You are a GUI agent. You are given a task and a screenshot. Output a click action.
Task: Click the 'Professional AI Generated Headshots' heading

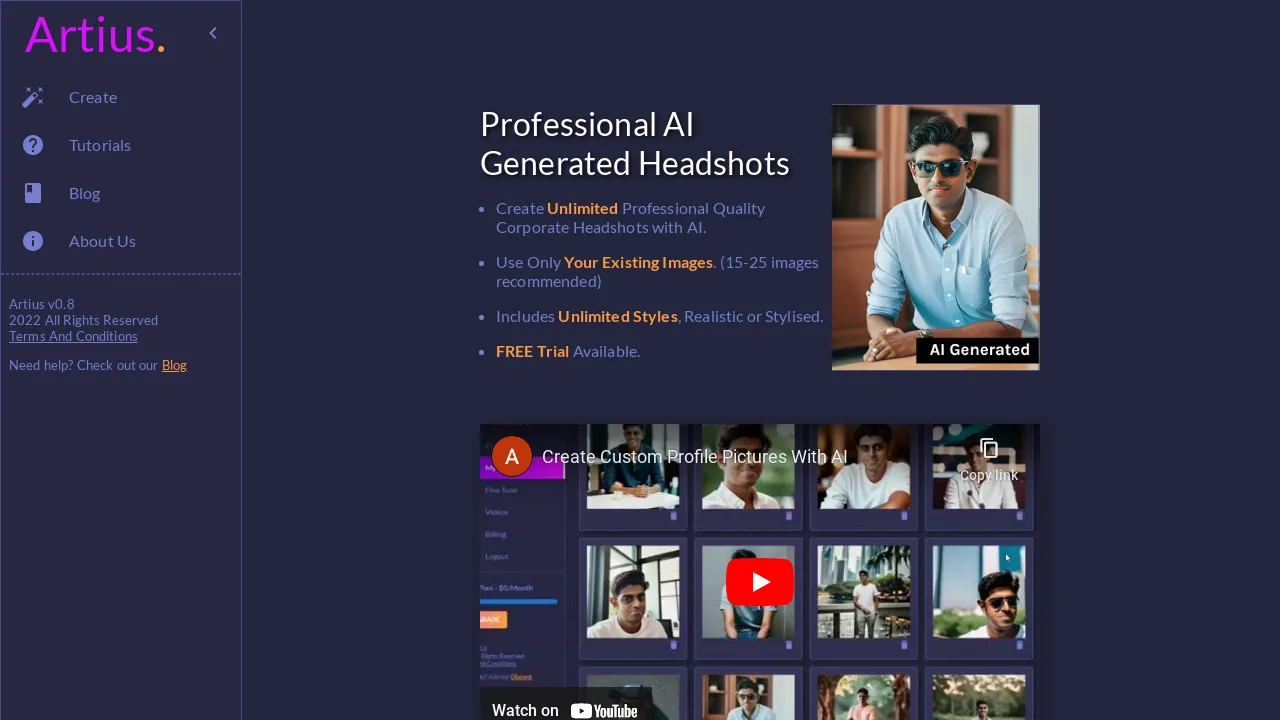(x=635, y=144)
